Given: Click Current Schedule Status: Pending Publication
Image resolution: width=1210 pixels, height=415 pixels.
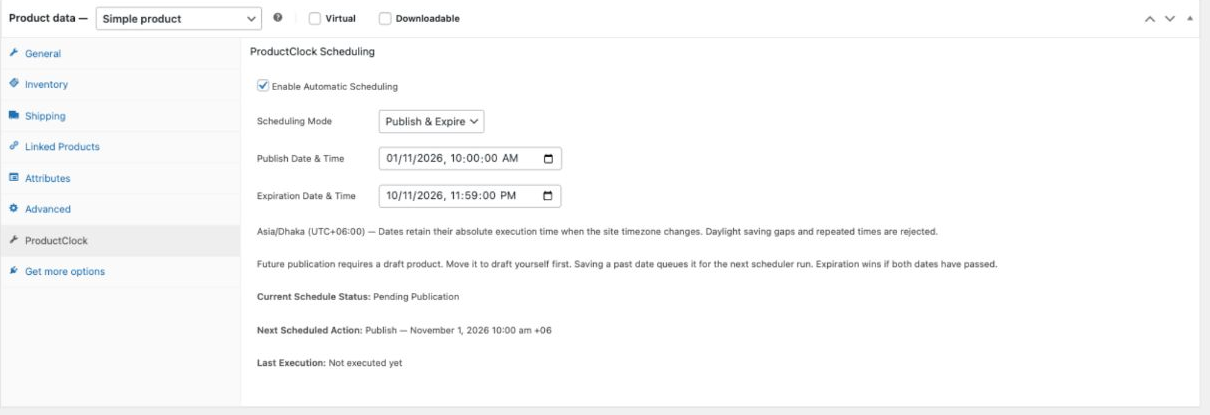Looking at the screenshot, I should coord(358,297).
